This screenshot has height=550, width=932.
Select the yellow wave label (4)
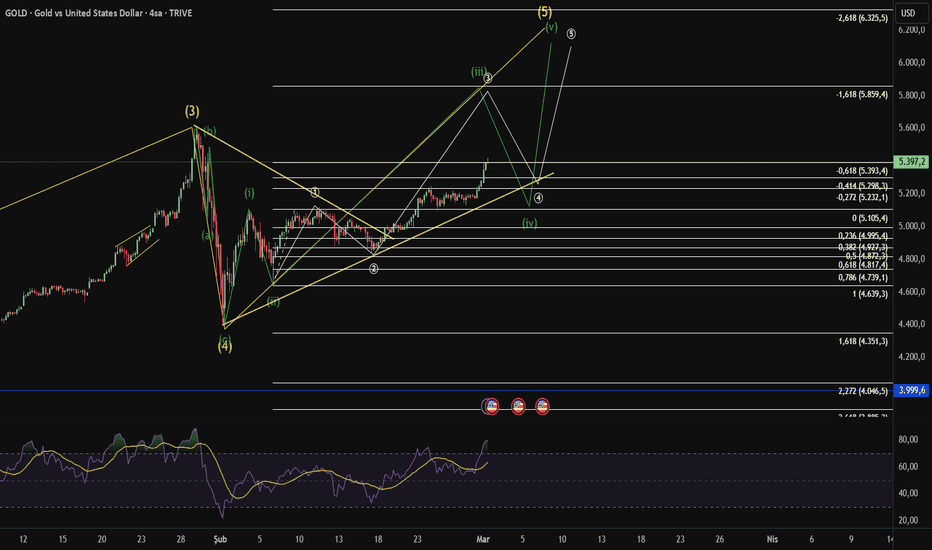[x=225, y=345]
